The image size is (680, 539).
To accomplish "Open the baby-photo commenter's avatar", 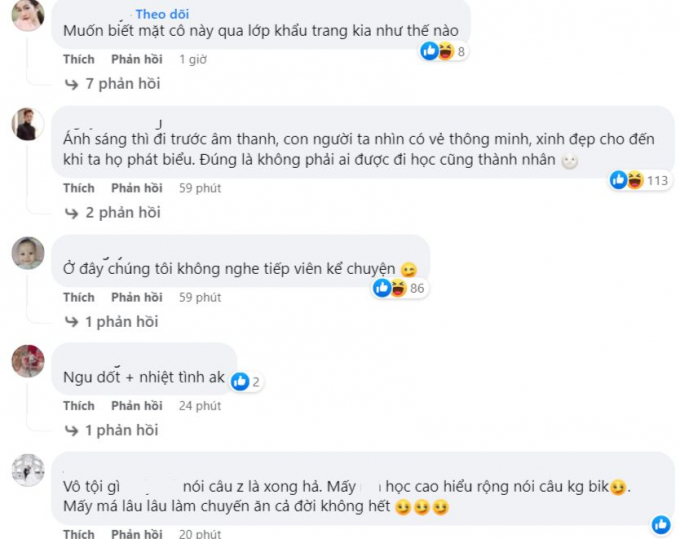I will pos(28,253).
